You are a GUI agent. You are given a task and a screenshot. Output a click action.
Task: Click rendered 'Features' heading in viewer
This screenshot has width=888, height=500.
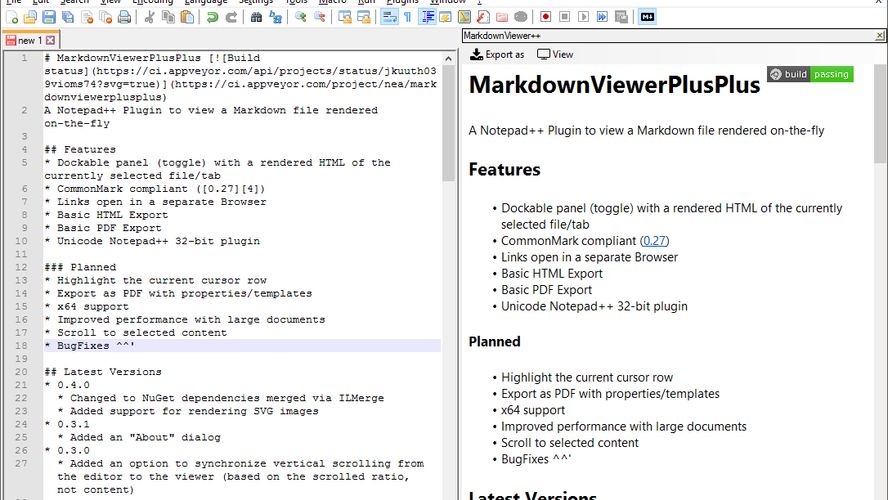coord(505,169)
